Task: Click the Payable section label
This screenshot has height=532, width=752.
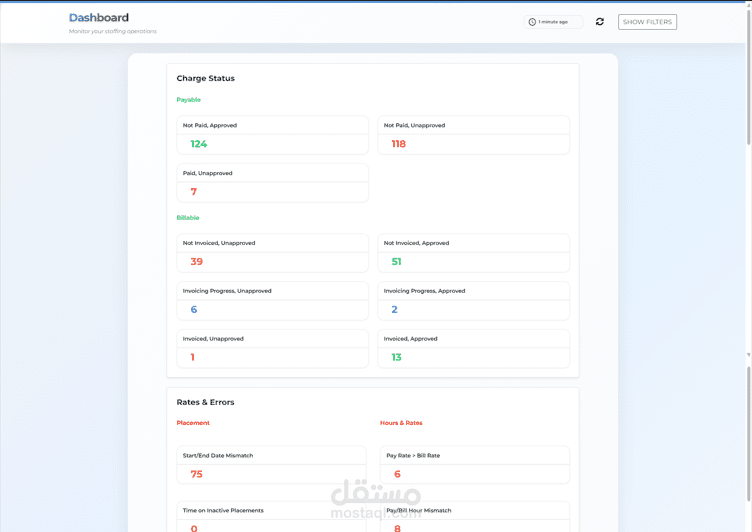Action: pos(188,100)
